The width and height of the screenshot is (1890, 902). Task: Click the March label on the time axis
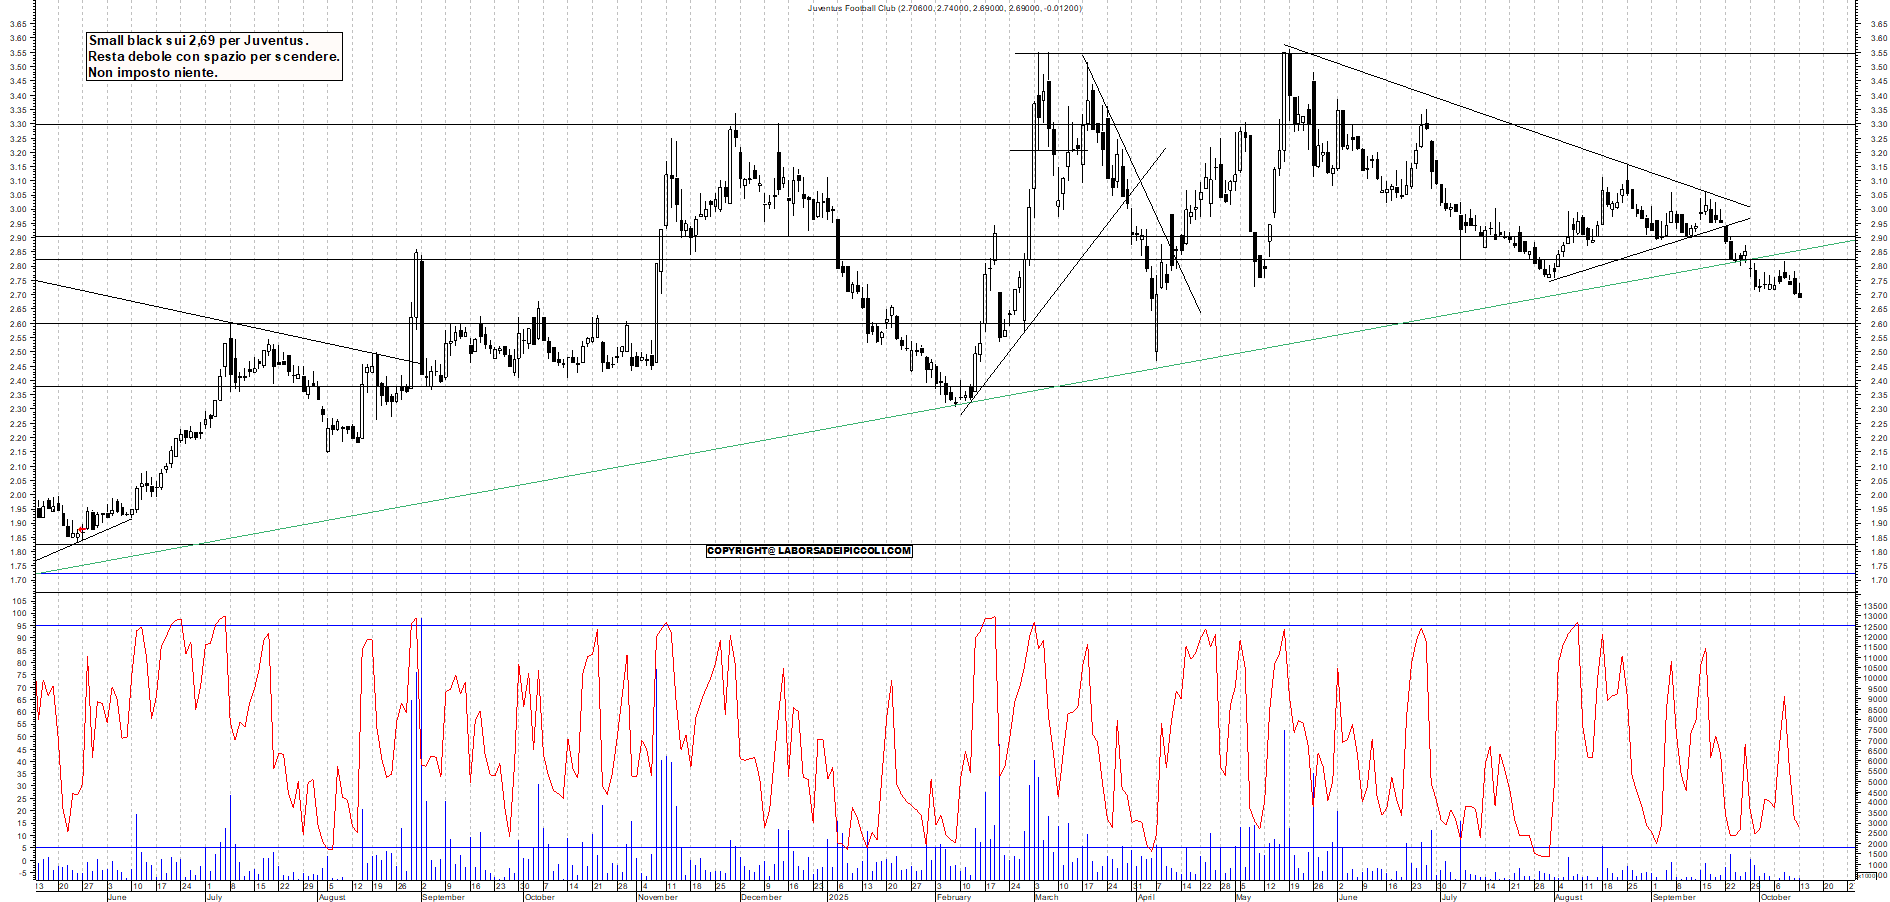point(1046,897)
